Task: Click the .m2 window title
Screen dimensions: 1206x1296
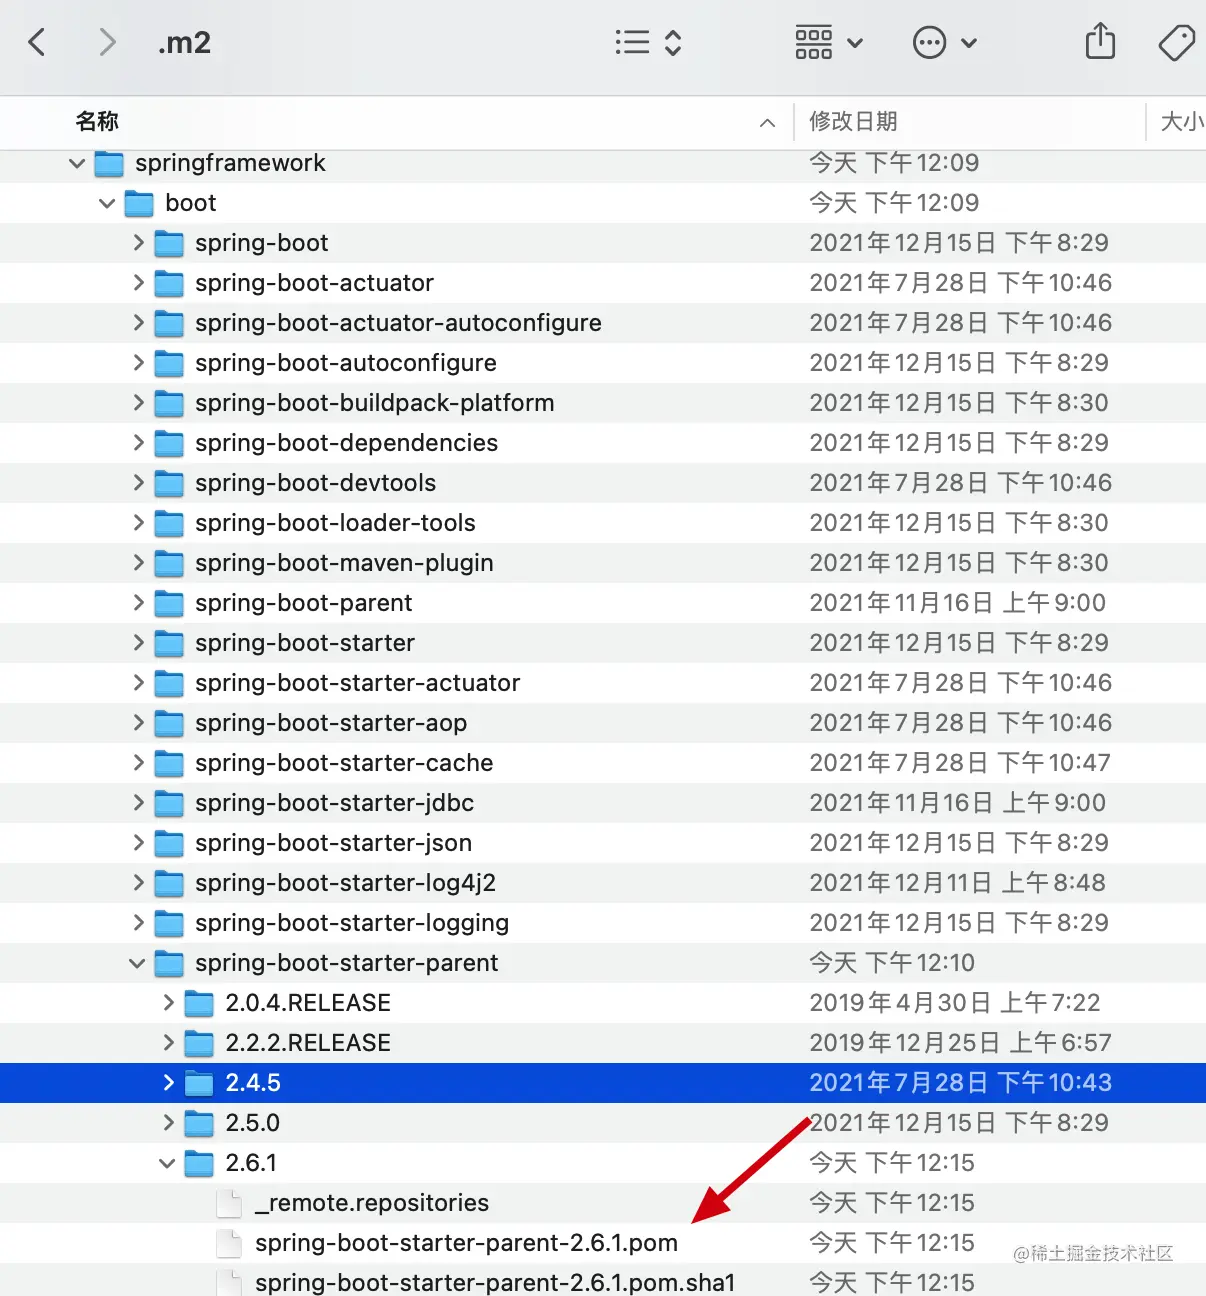Action: pos(184,43)
